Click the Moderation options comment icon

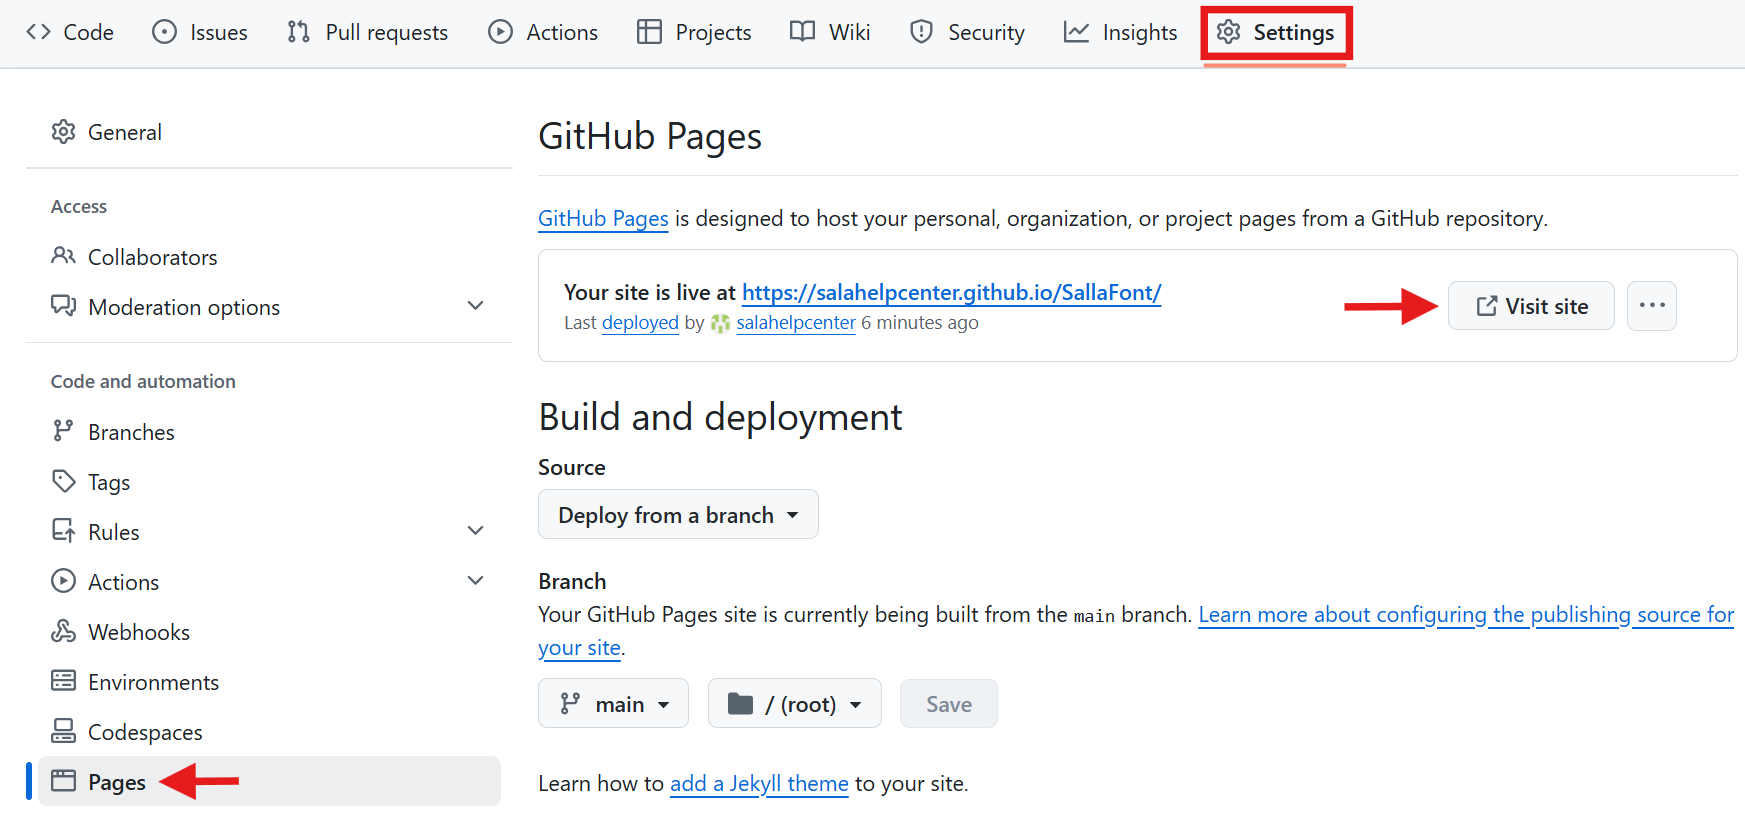64,306
